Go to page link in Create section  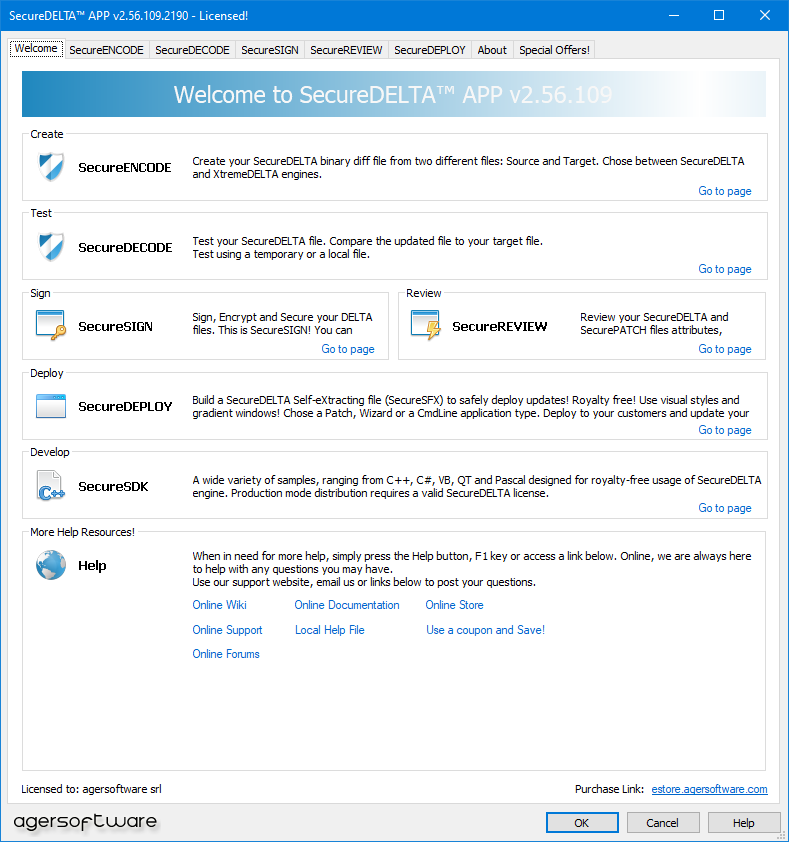[725, 191]
